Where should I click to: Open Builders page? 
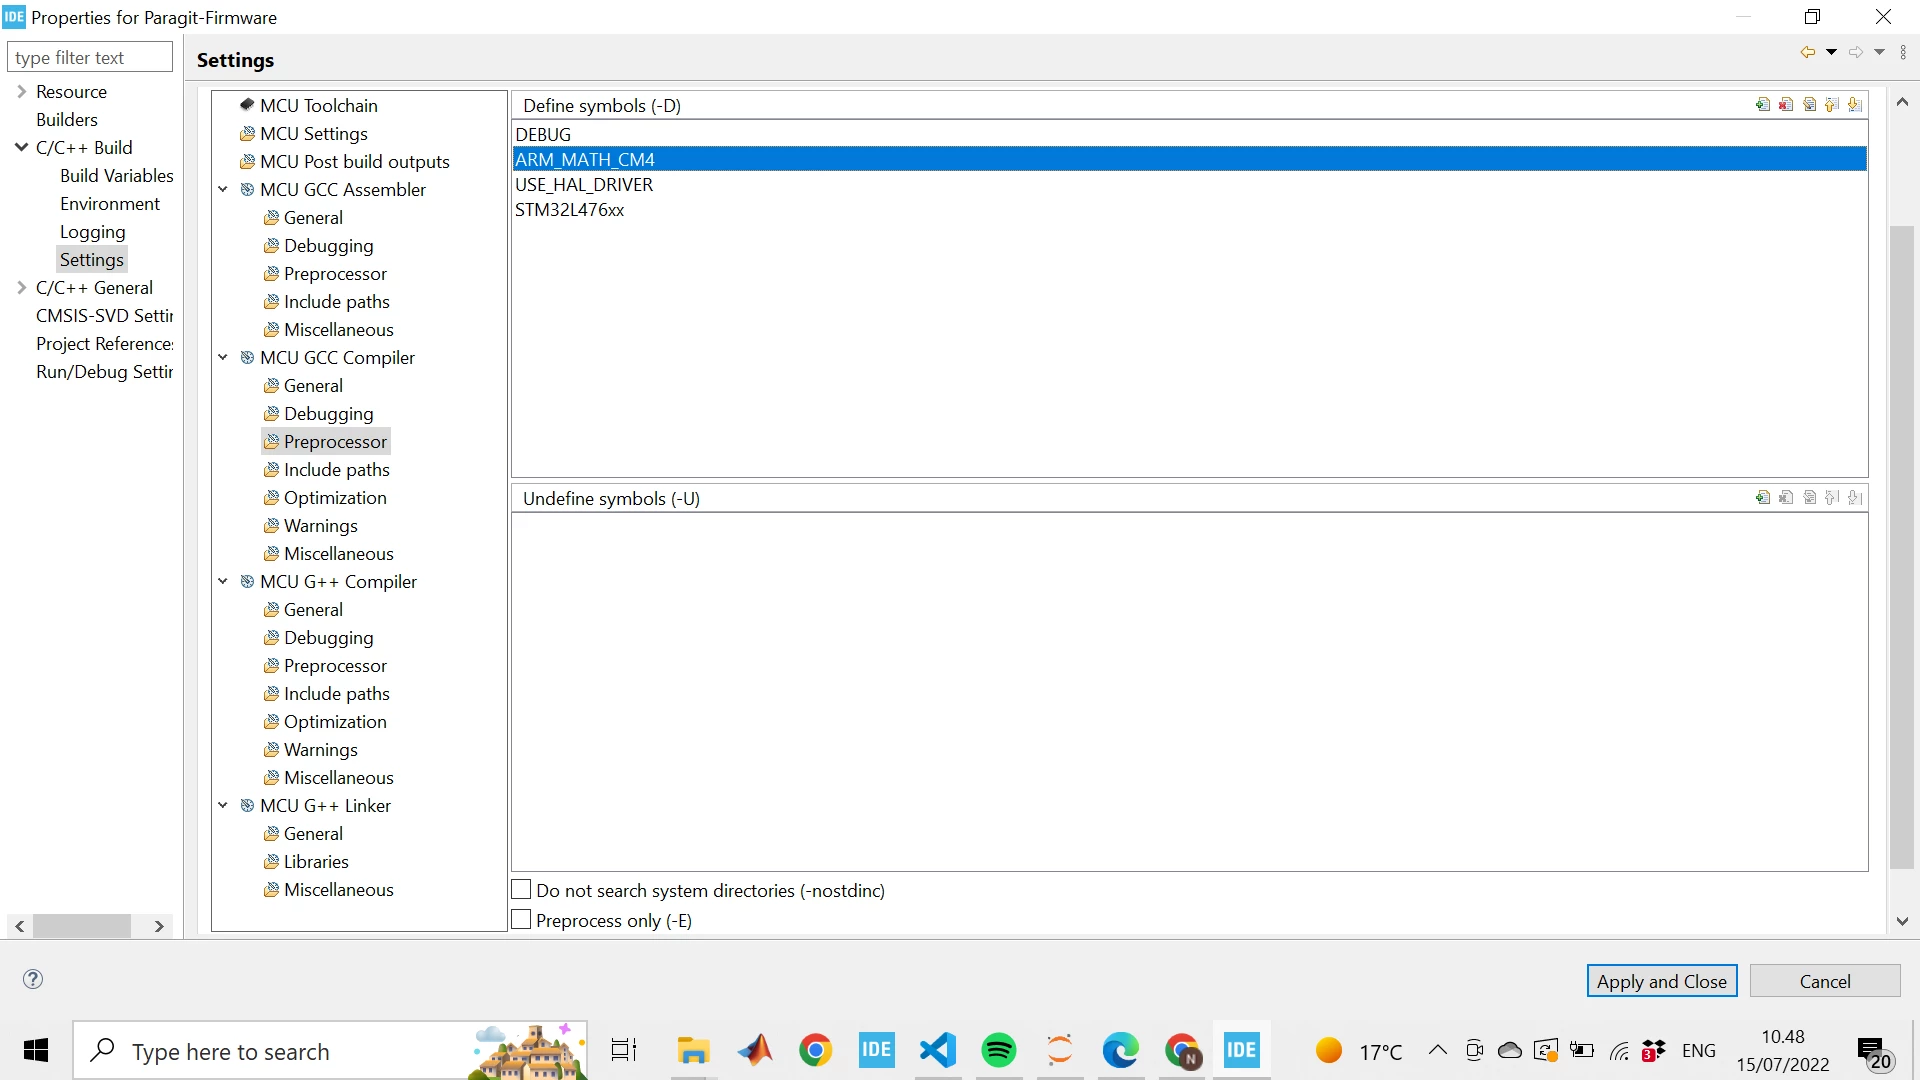click(67, 119)
